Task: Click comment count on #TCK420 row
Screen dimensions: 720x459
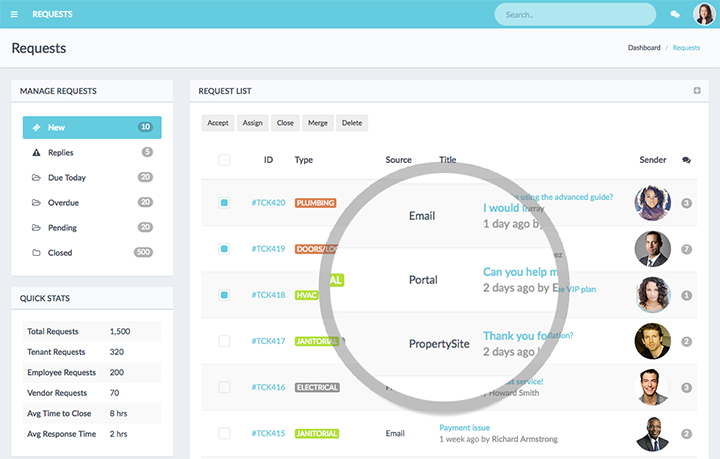Action: [686, 203]
